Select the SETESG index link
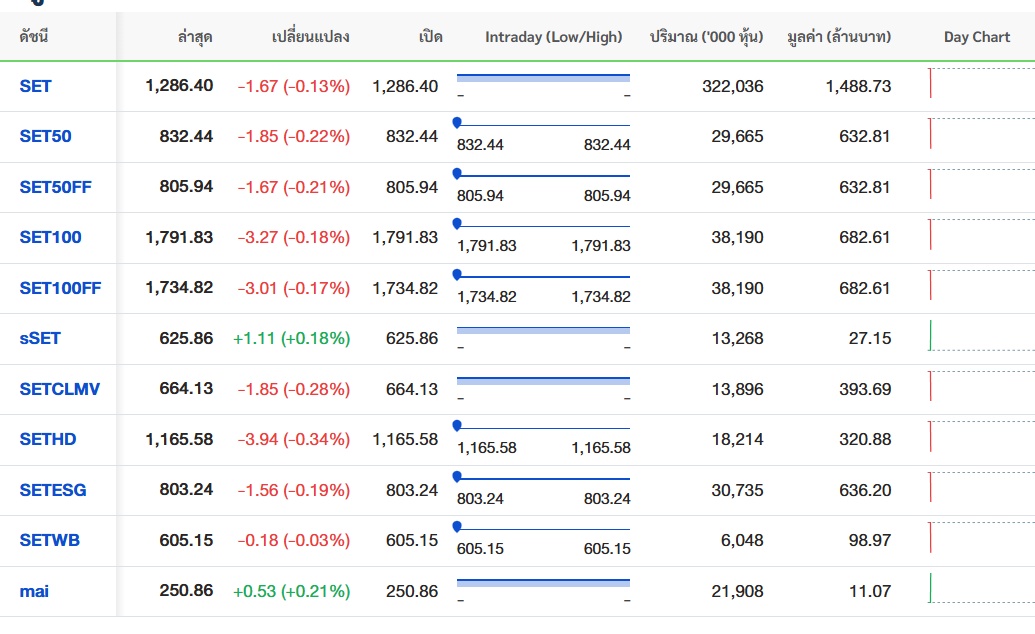The width and height of the screenshot is (1035, 634). 53,490
